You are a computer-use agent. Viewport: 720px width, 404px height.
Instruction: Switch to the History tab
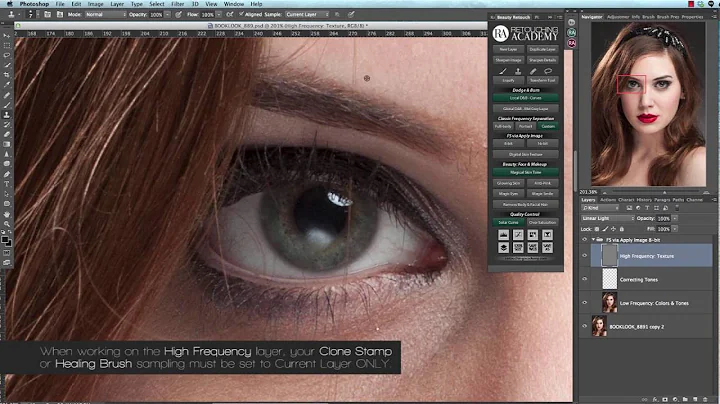tap(644, 200)
